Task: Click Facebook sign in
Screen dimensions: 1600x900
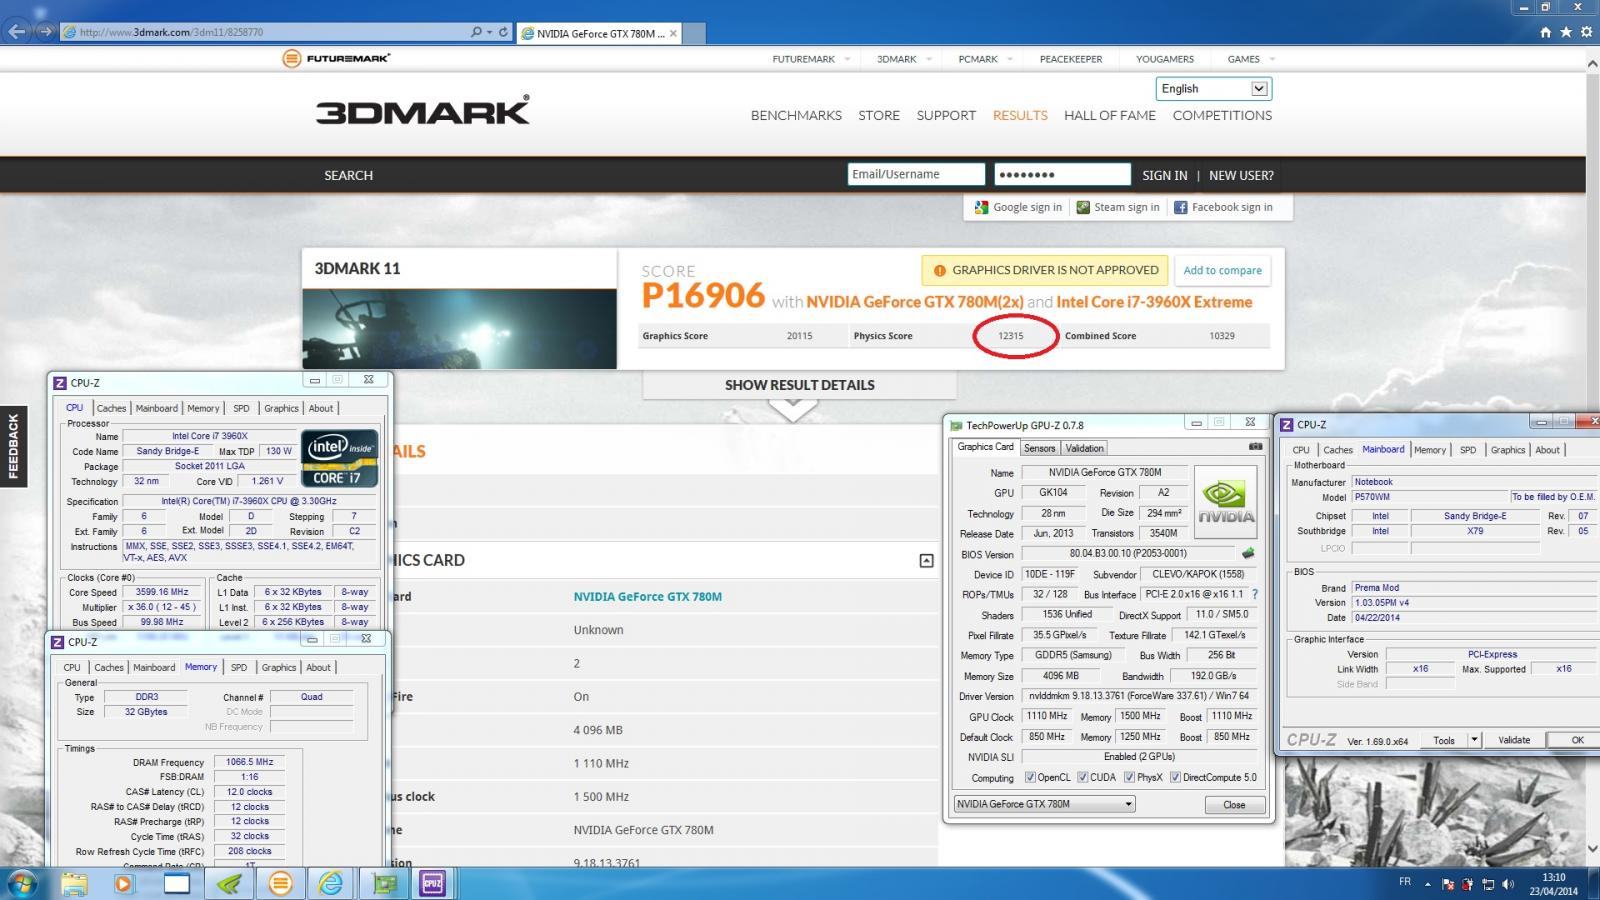Action: coord(1223,207)
